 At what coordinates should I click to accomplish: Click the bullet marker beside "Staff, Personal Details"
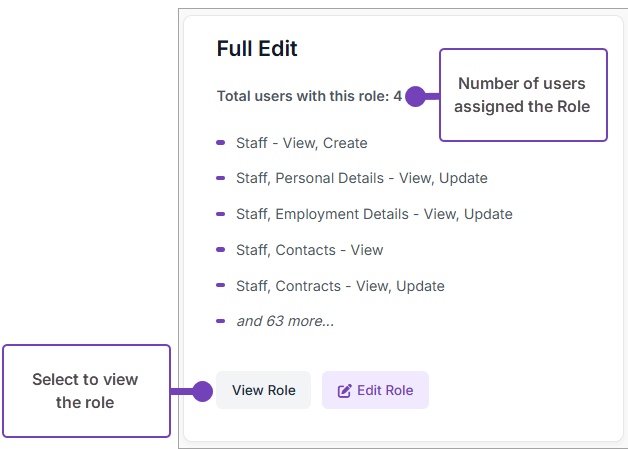220,178
